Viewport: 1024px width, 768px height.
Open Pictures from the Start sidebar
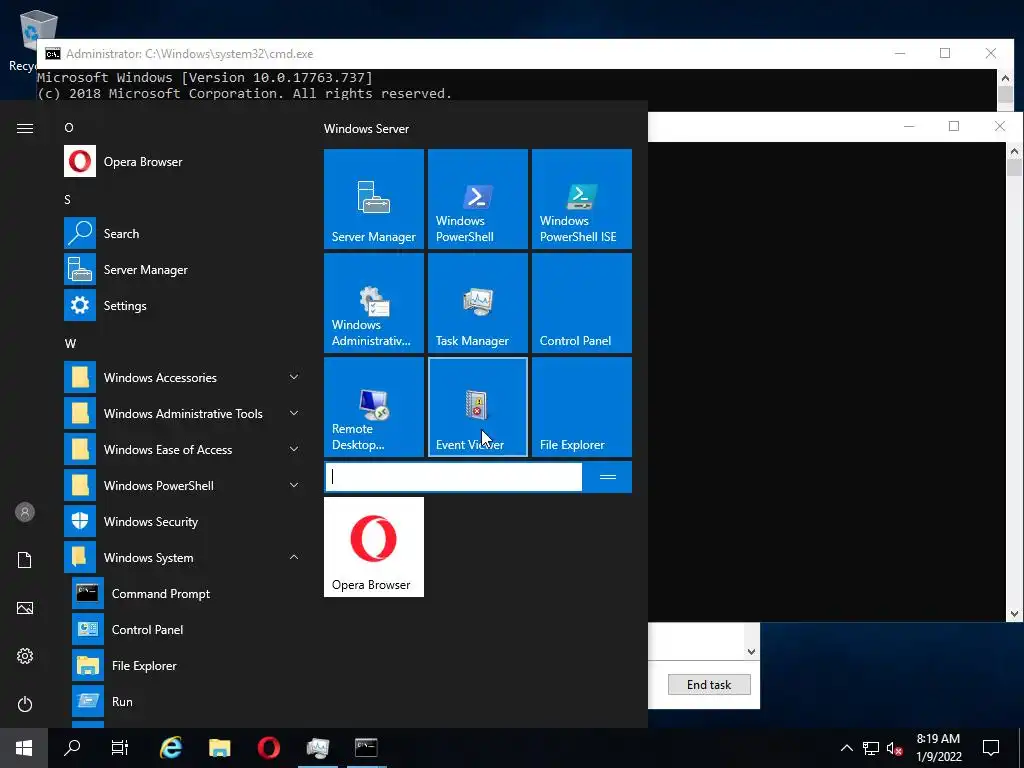[25, 608]
